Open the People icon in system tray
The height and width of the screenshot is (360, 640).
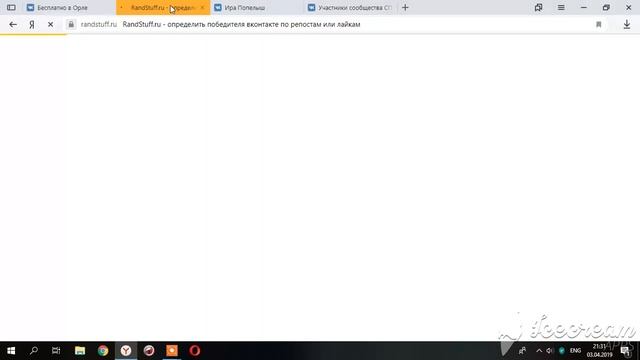(x=522, y=351)
